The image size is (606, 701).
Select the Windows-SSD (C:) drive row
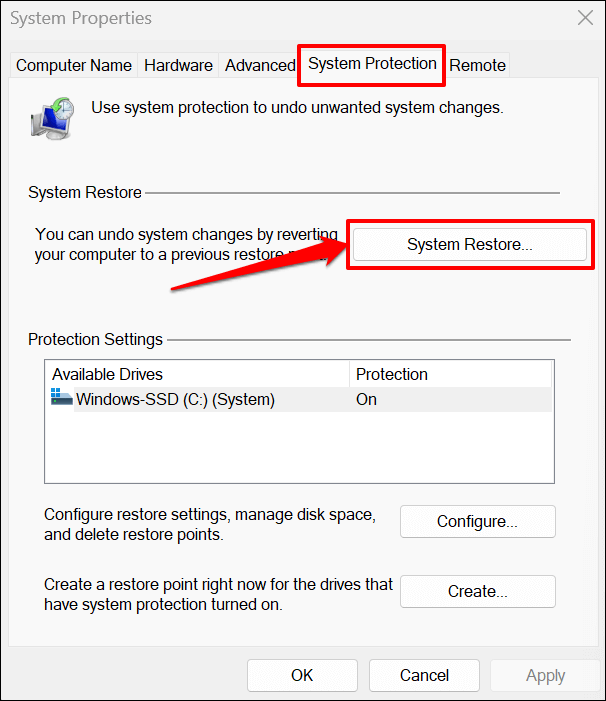point(175,400)
